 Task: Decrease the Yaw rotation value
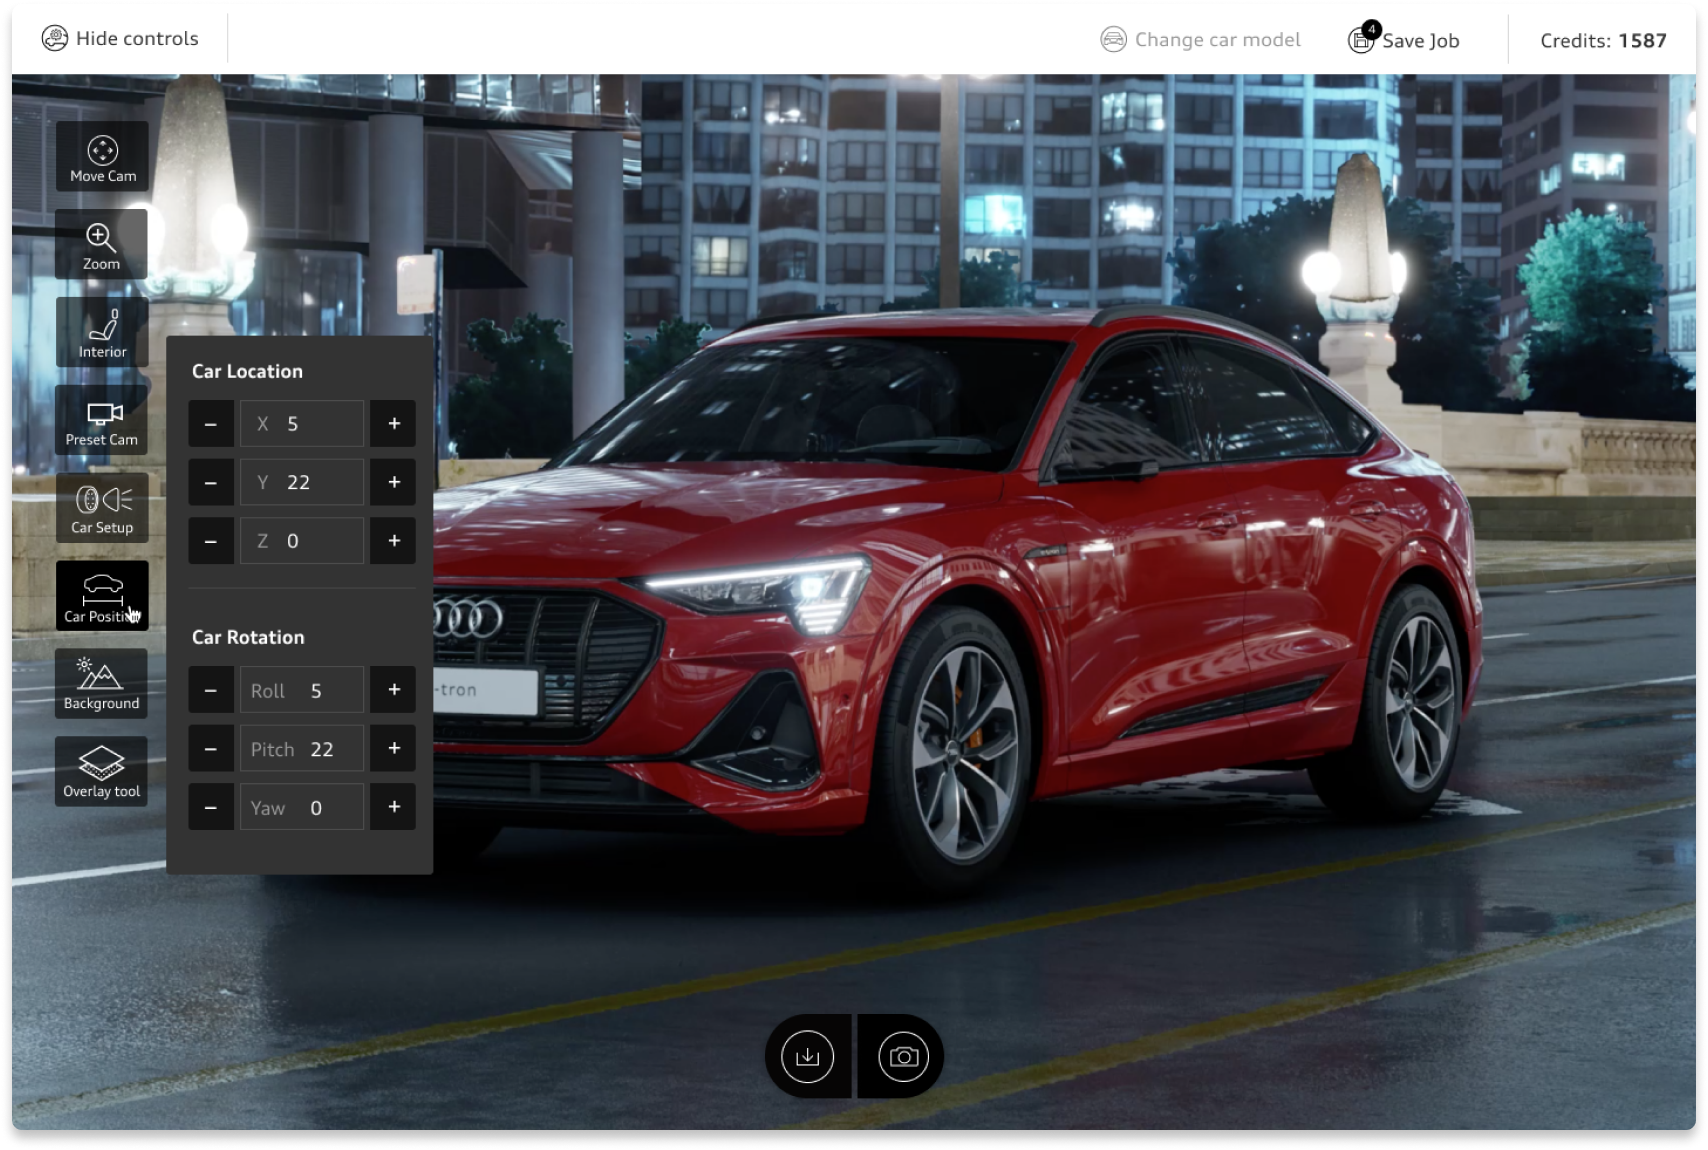(x=211, y=807)
